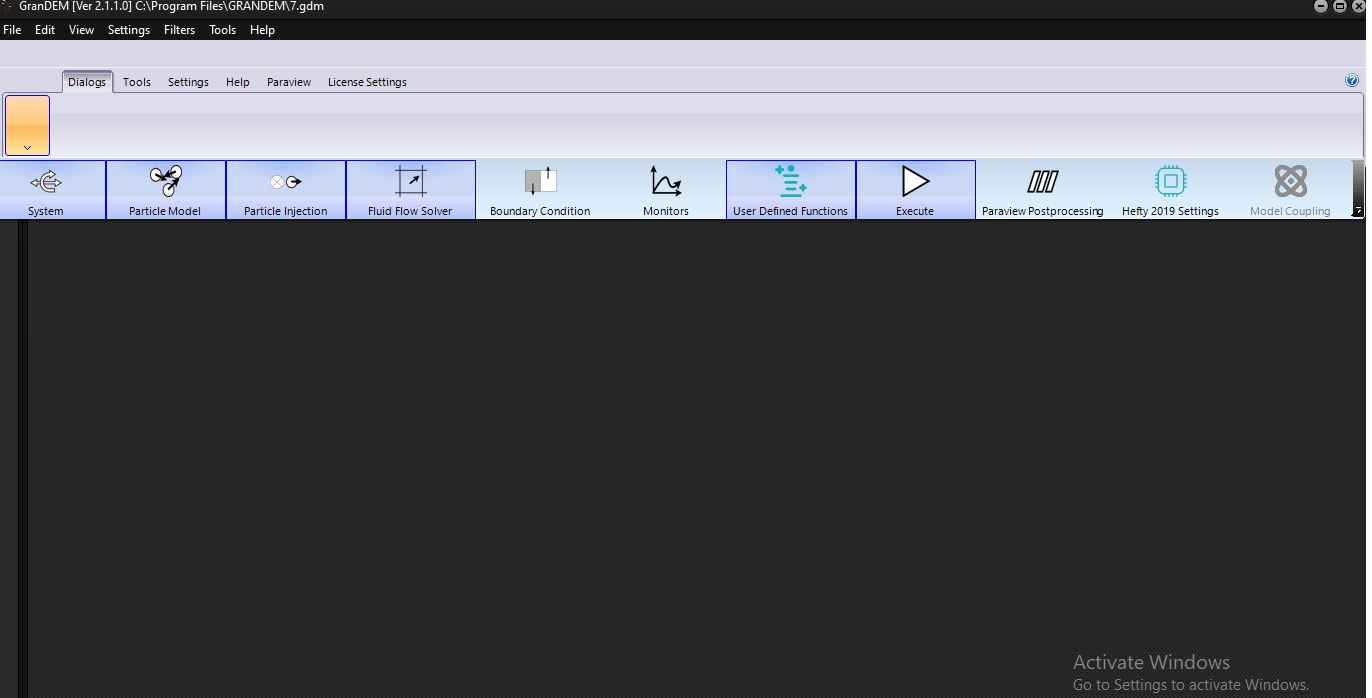Click the Execute play button
1372x698 pixels.
pos(915,190)
